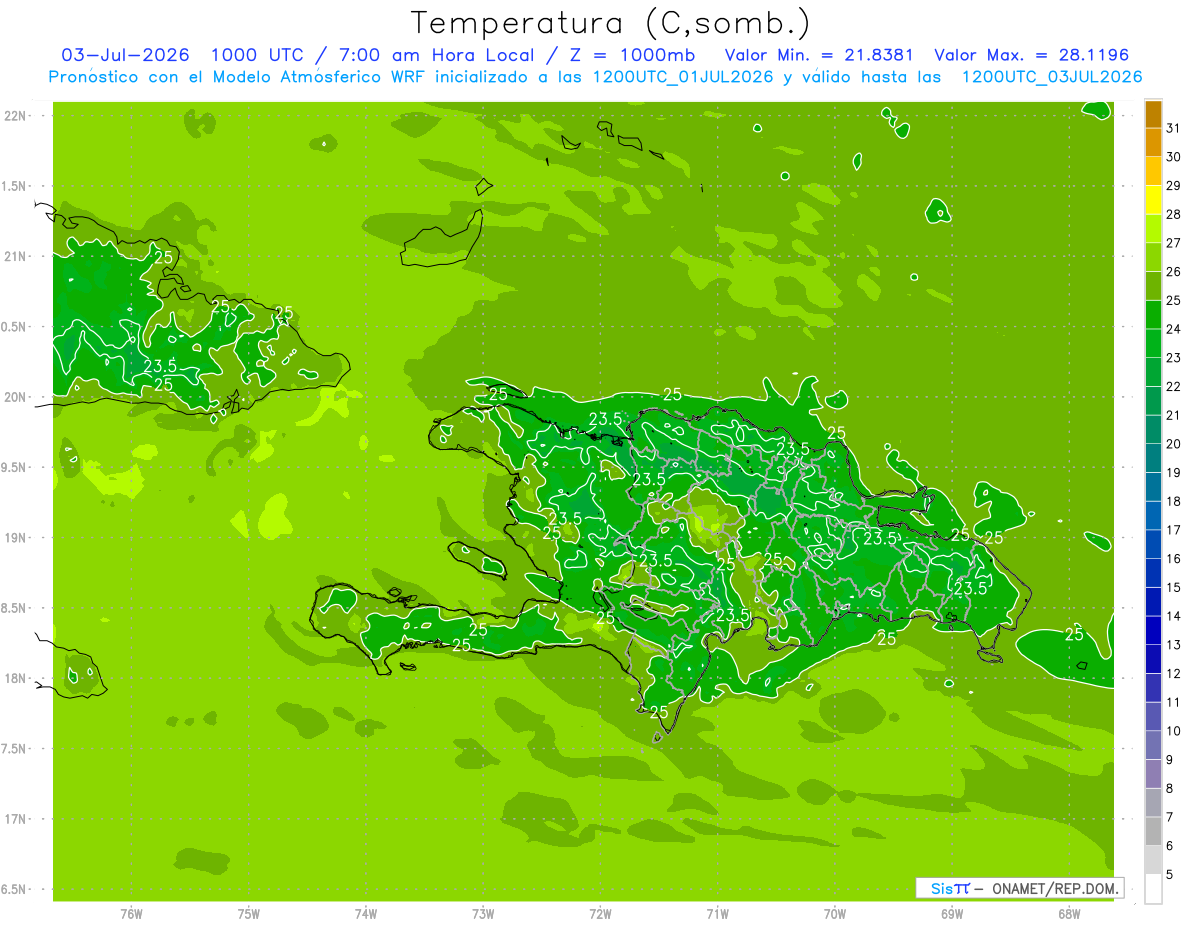Viewport: 1200px width, 927px height.
Task: Select the date text "03-Jul-2026"
Action: coord(126,55)
